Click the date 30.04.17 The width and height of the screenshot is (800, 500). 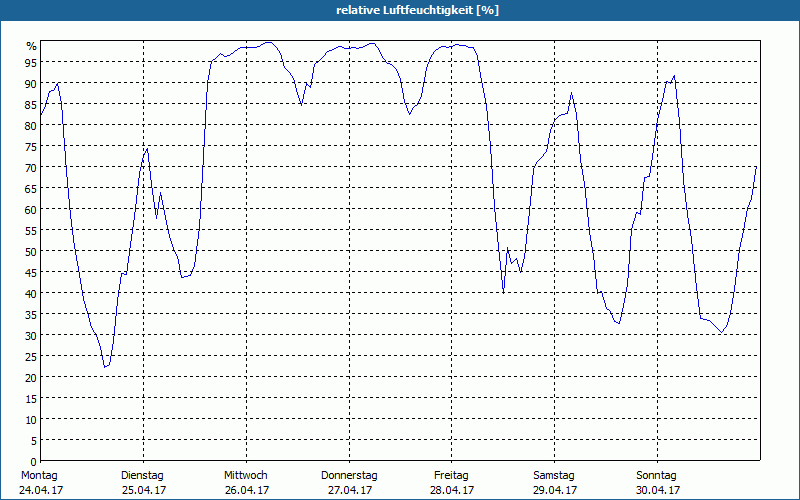click(x=658, y=490)
